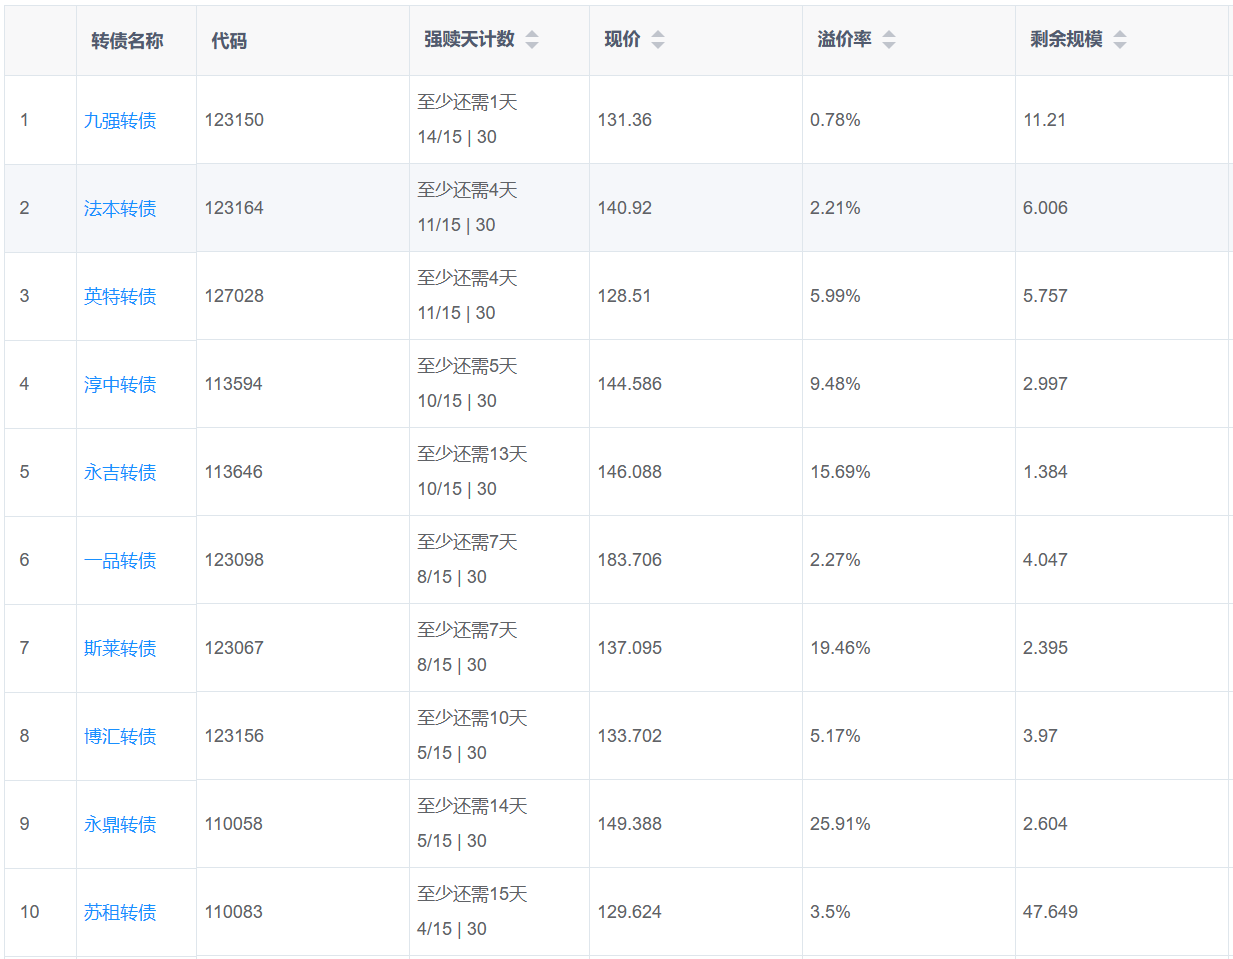Sort the table by 现价 arrows icon
Image resolution: width=1233 pixels, height=959 pixels.
658,40
